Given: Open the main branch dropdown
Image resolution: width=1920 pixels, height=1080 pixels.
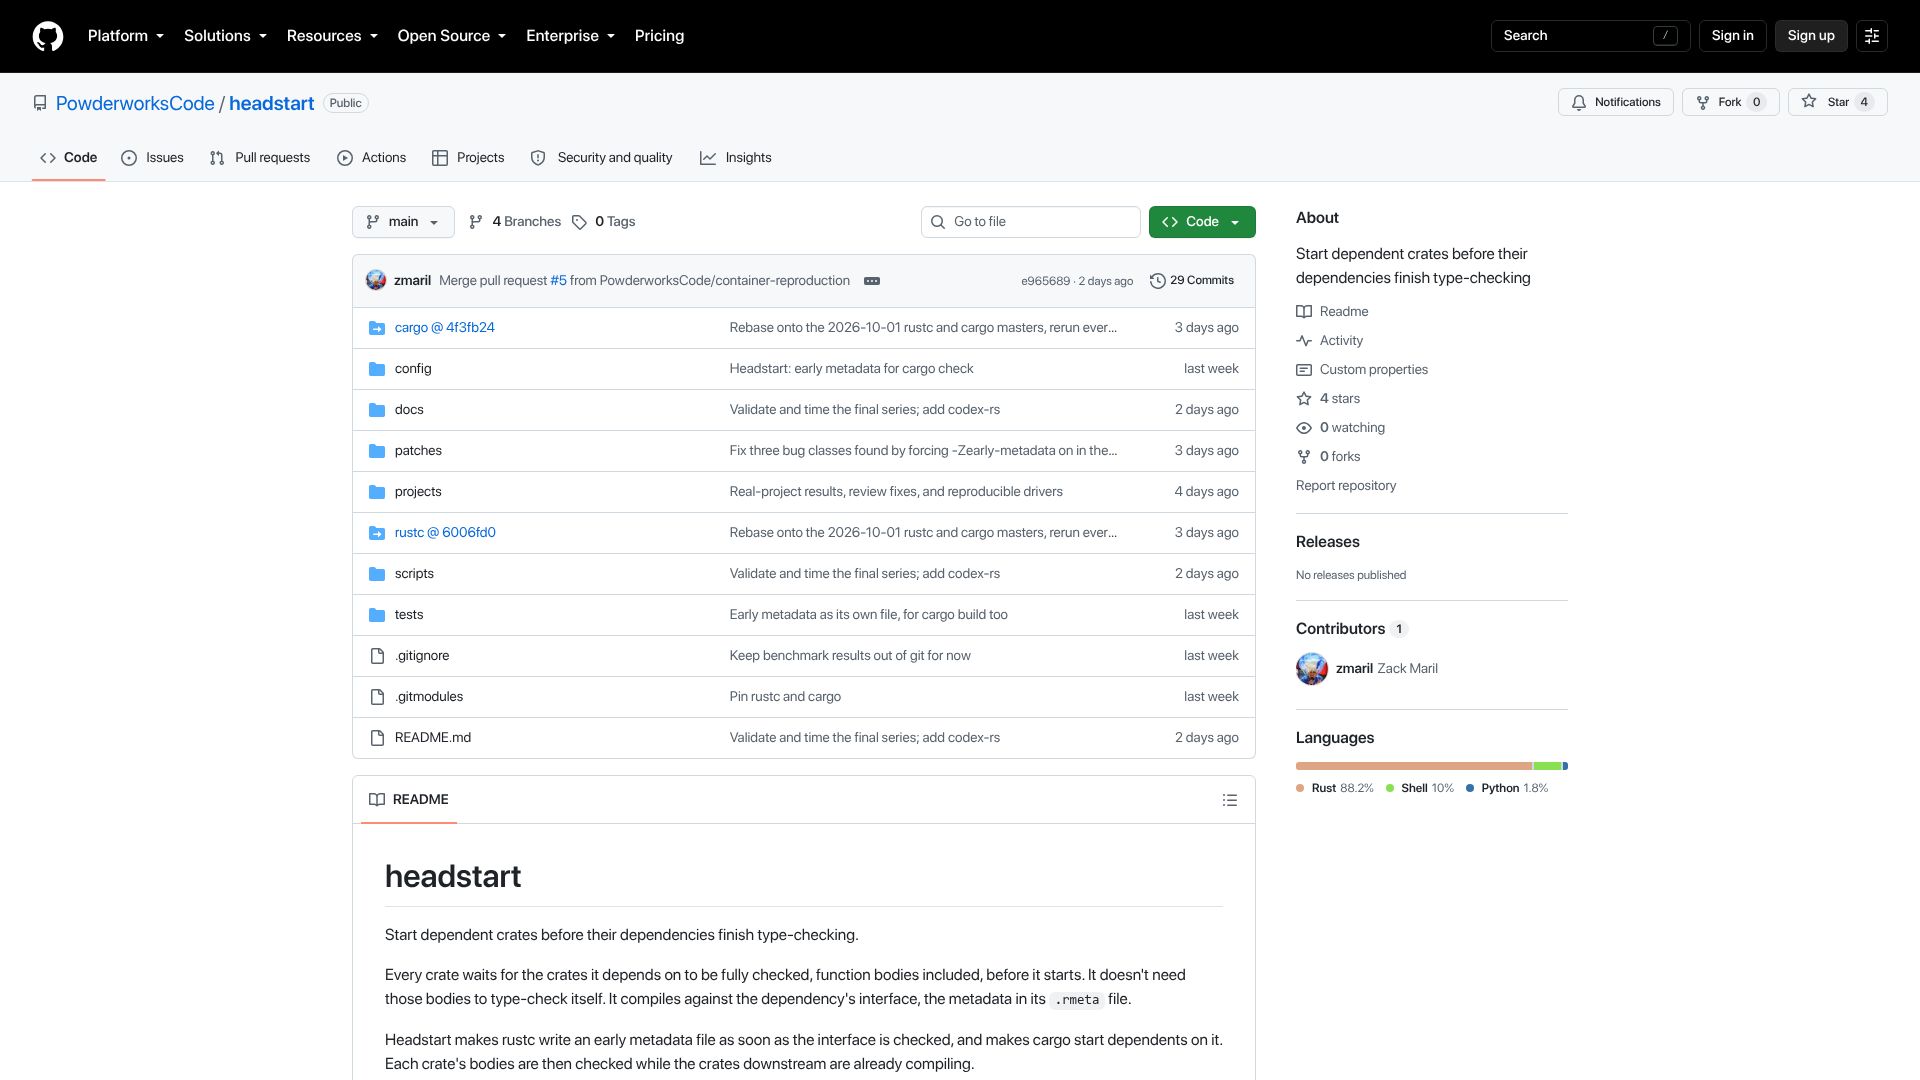Looking at the screenshot, I should coord(403,222).
